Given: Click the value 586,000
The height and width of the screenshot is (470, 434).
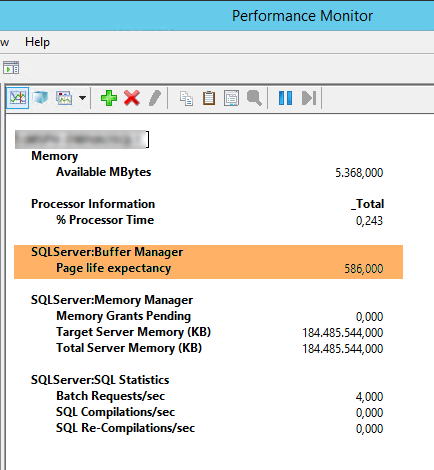Looking at the screenshot, I should pyautogui.click(x=364, y=269).
